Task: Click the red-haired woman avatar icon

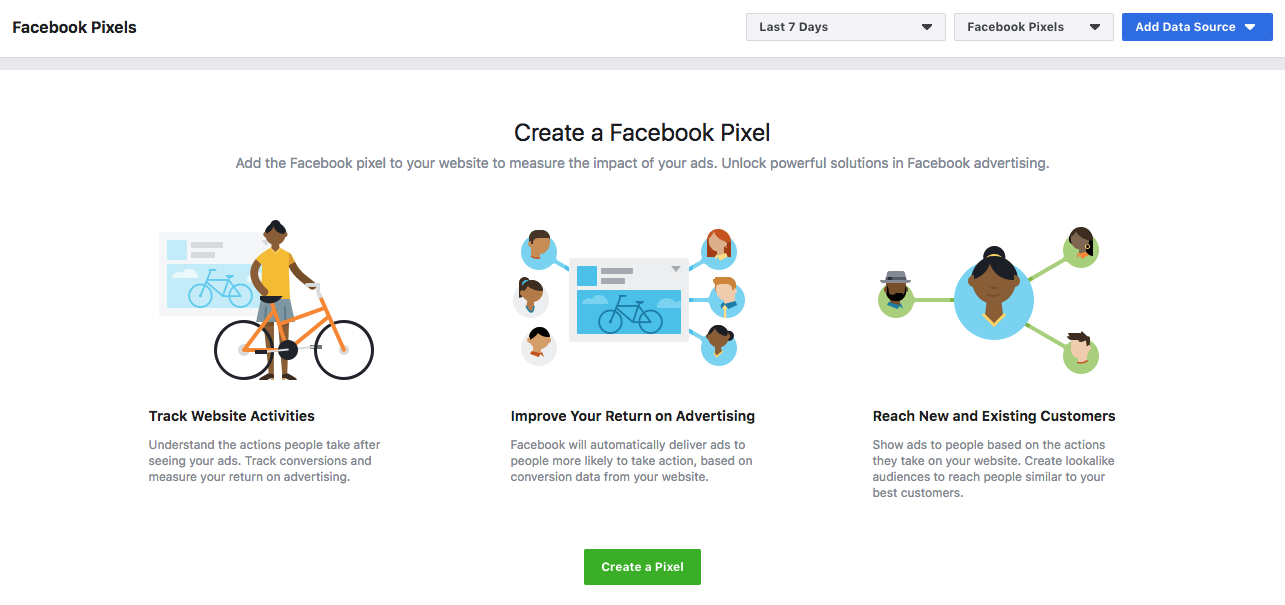Action: tap(717, 248)
